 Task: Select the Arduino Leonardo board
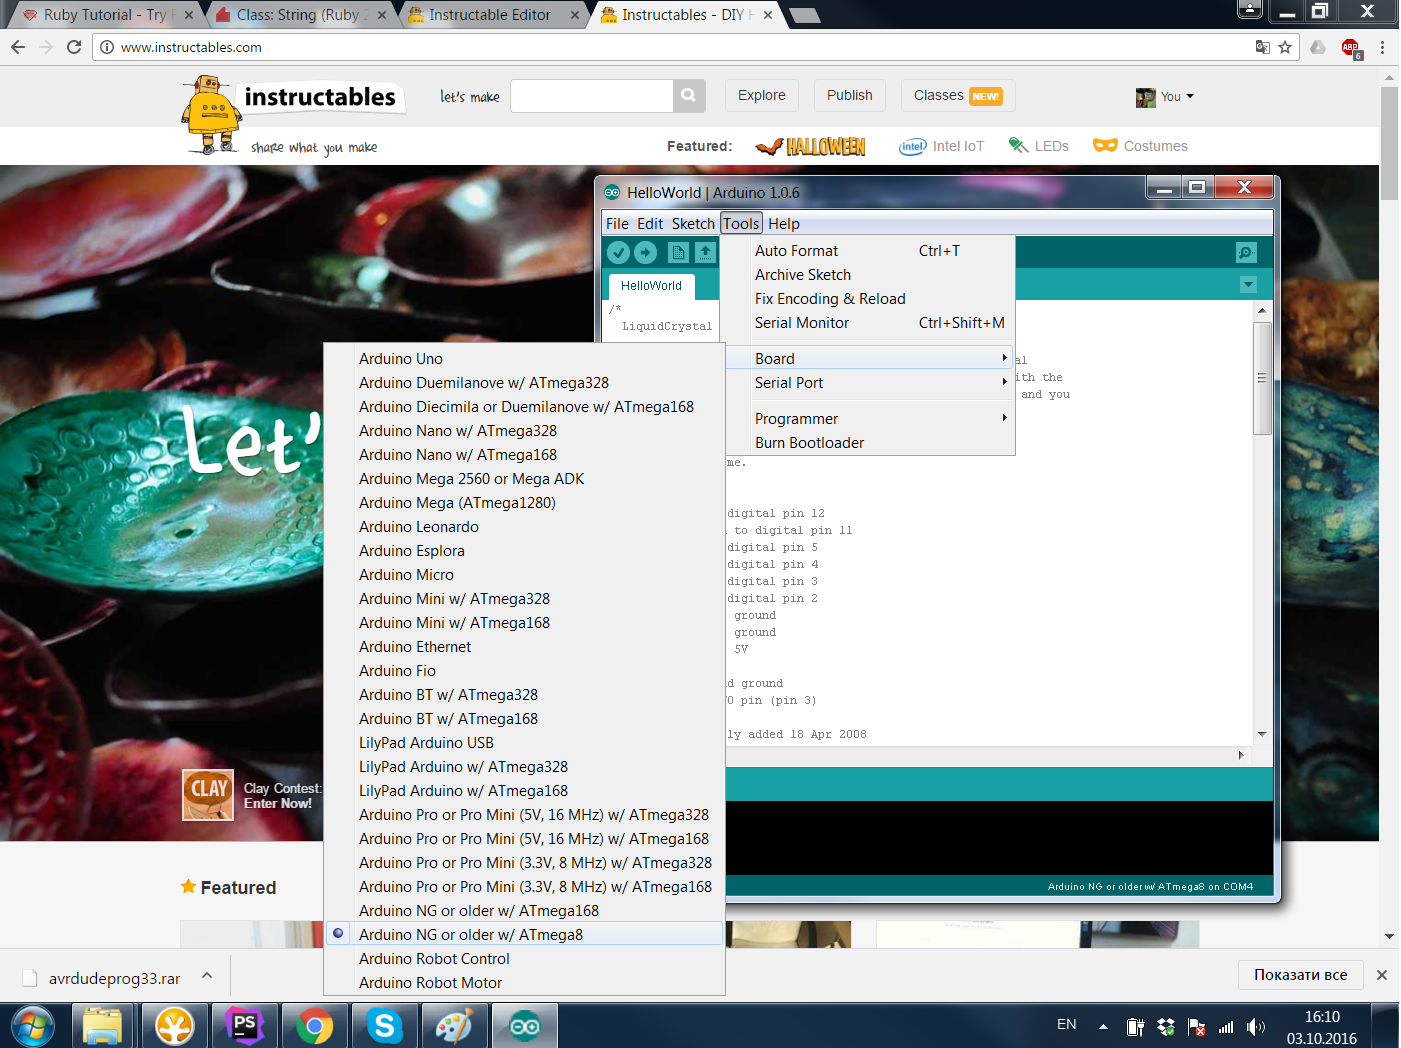[525, 526]
